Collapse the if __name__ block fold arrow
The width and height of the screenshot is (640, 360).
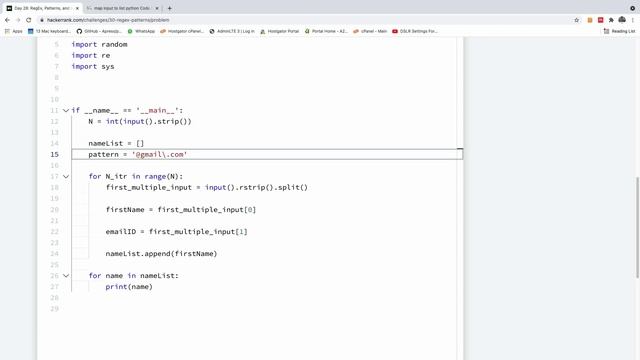[66, 110]
